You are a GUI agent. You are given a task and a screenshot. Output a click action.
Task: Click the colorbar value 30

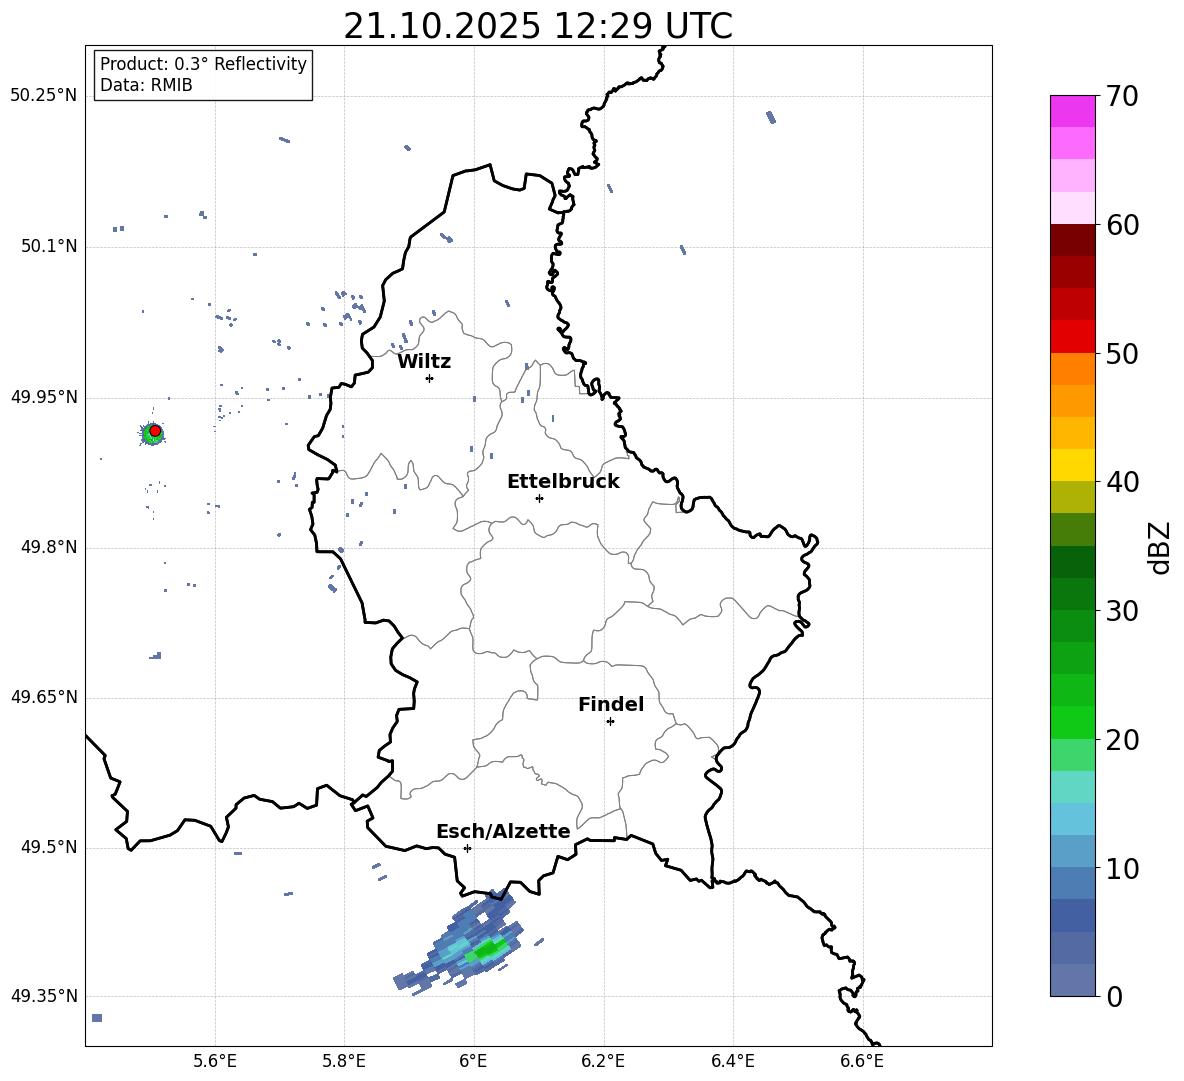pos(1122,611)
